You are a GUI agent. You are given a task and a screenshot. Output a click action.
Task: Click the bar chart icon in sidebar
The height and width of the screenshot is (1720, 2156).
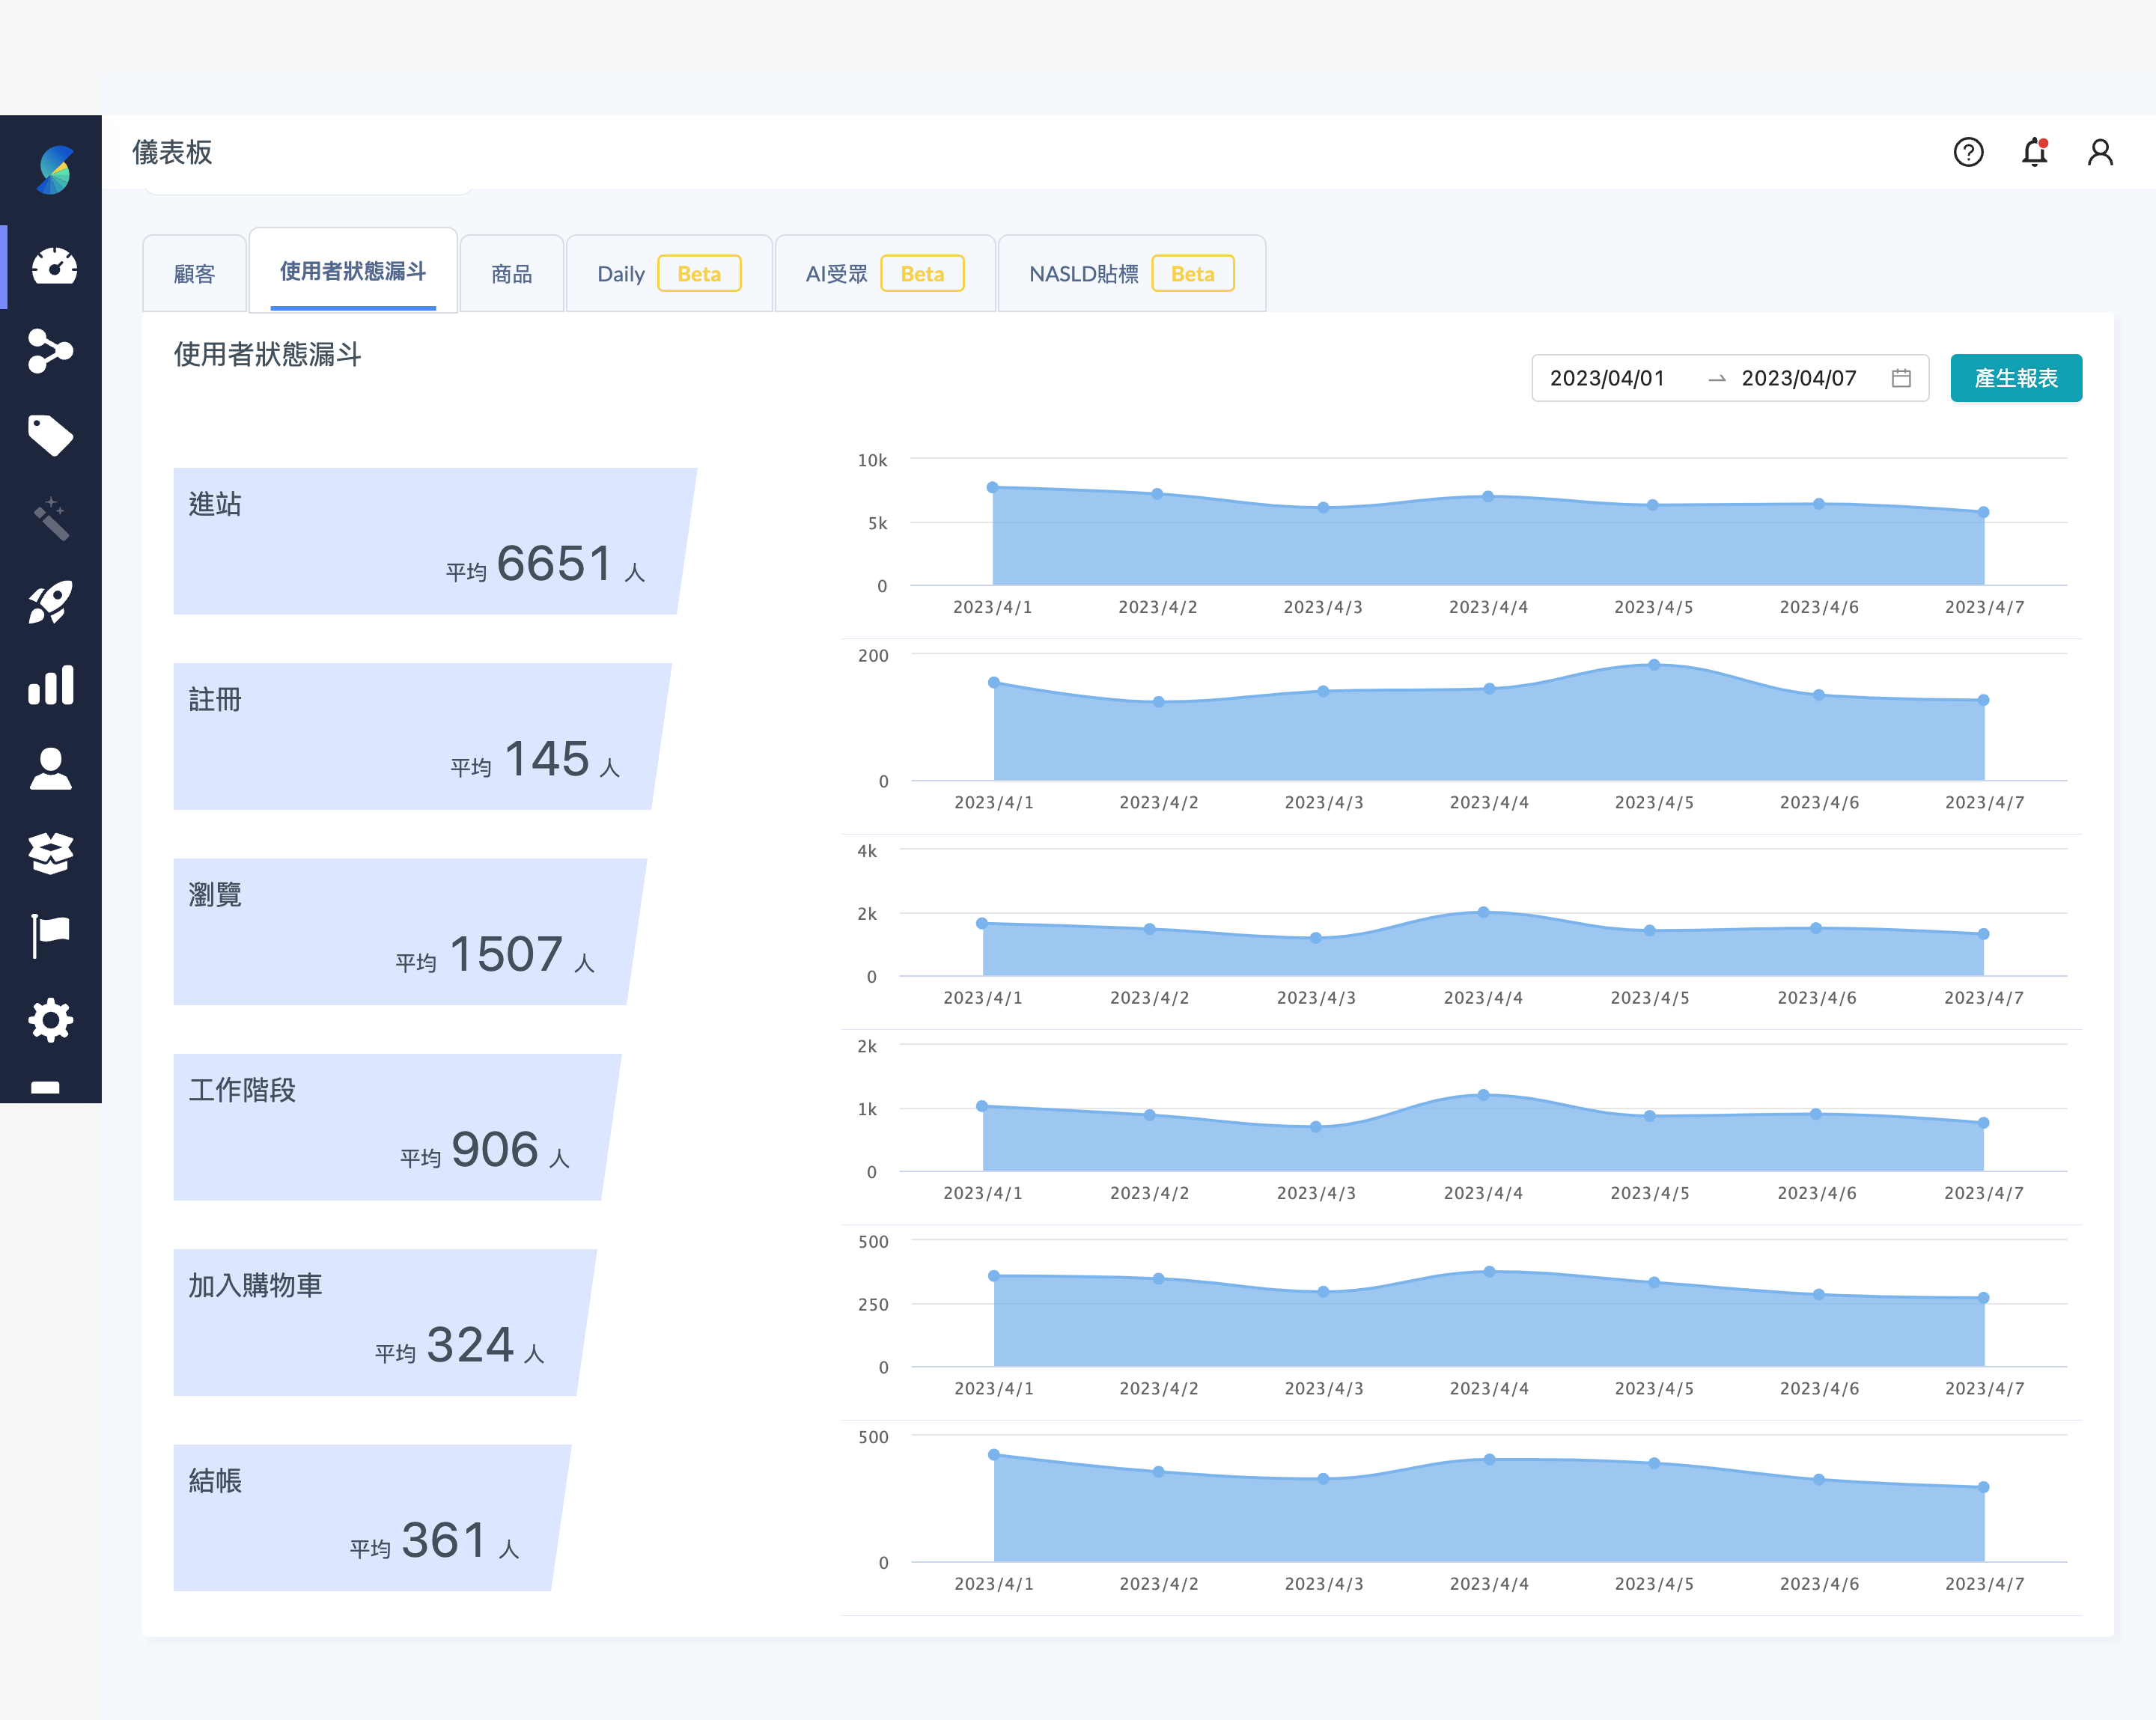click(x=50, y=686)
